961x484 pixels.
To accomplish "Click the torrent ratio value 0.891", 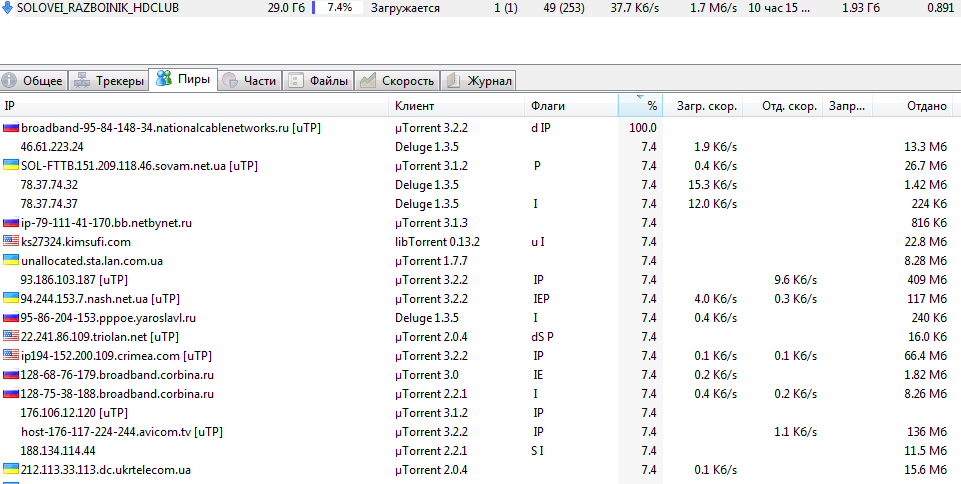I will point(940,9).
